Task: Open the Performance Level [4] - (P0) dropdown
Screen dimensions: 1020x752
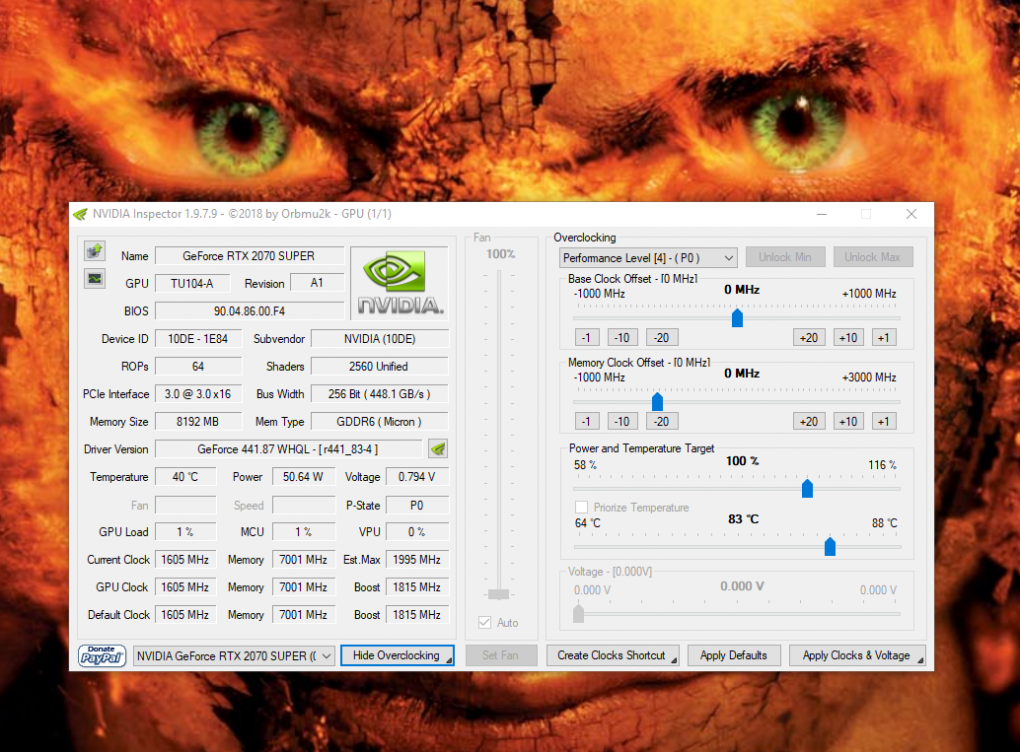Action: click(648, 258)
